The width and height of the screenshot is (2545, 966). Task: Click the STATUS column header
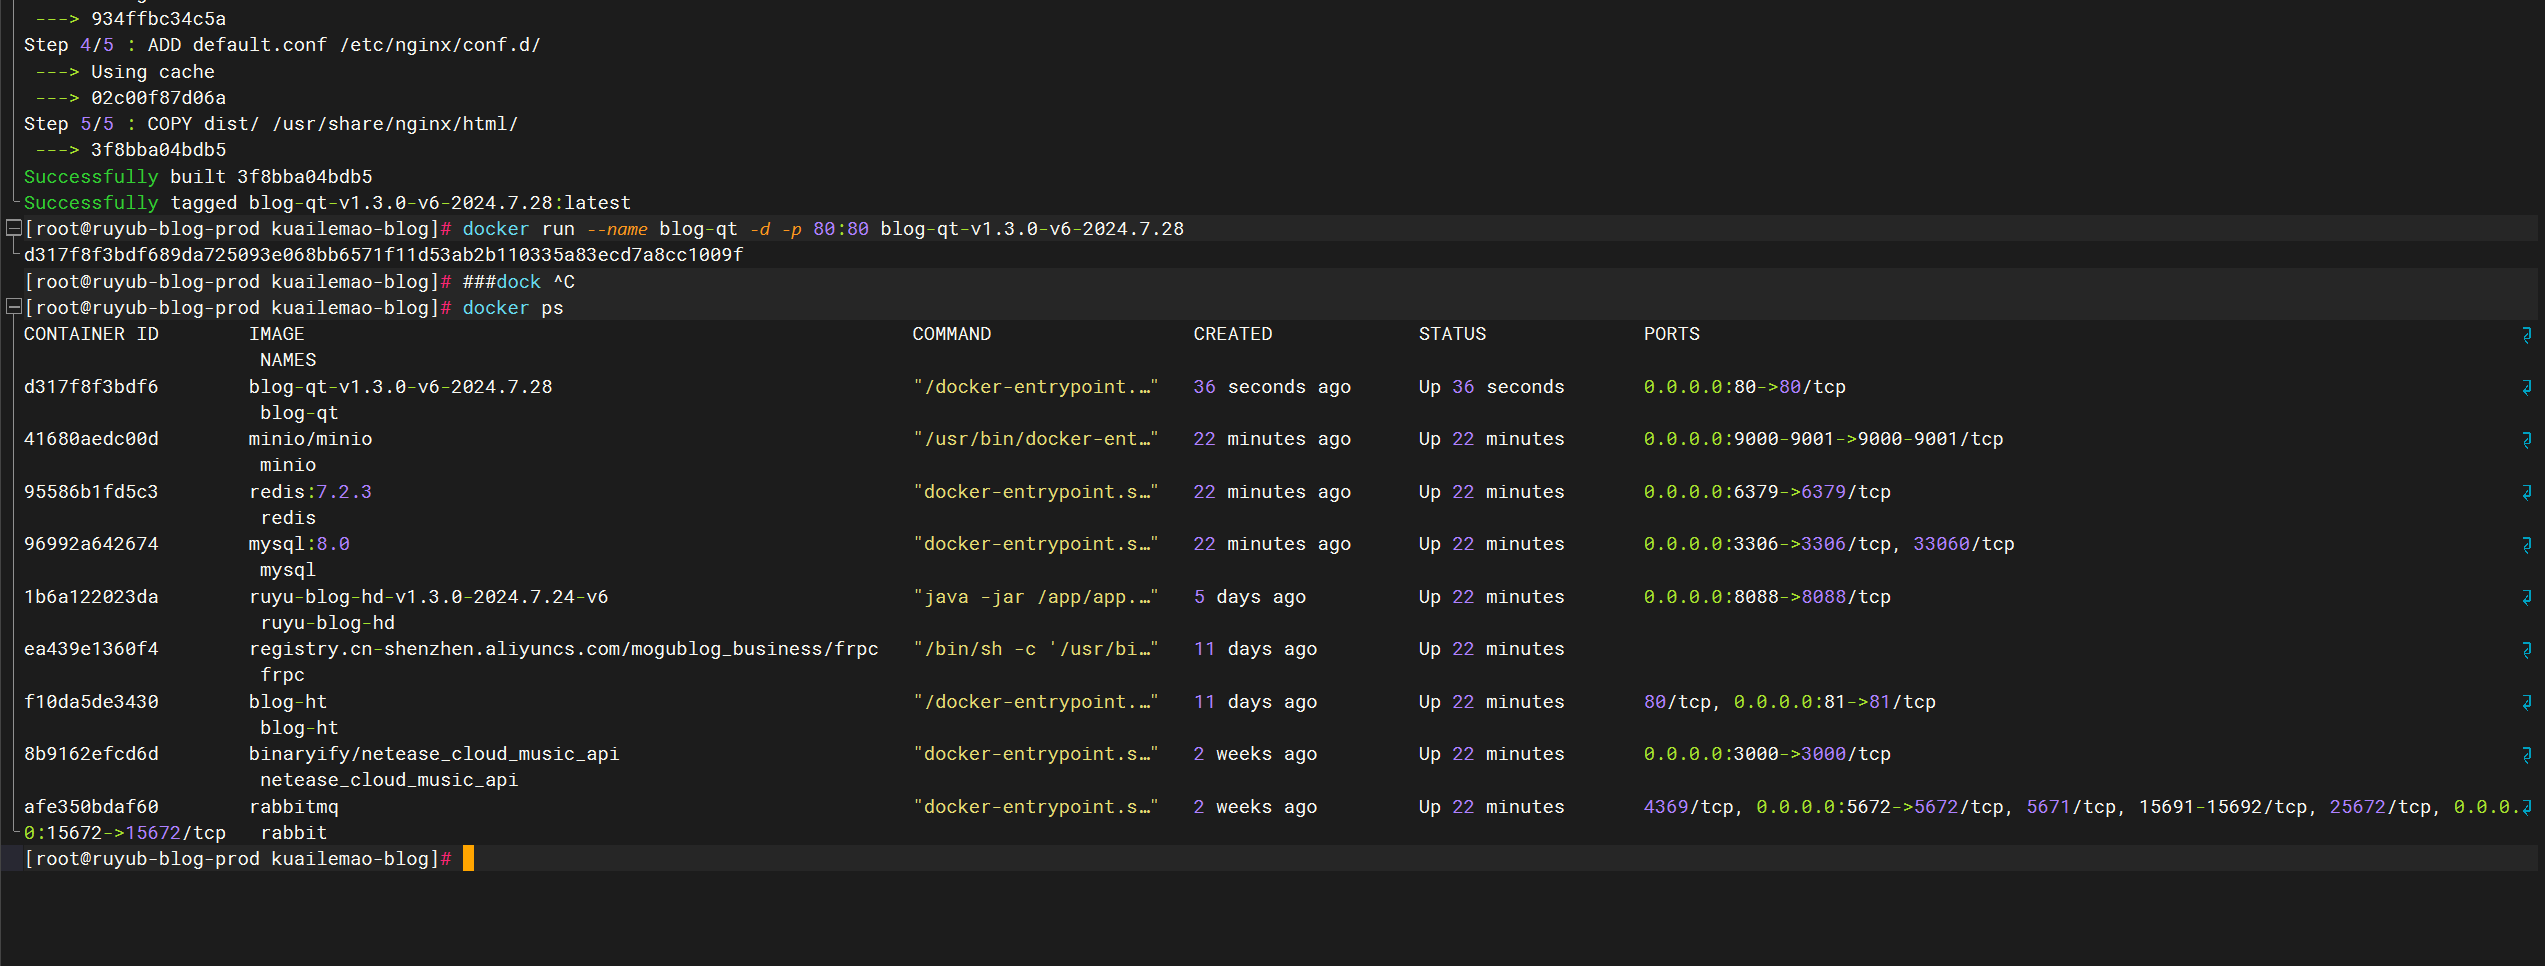1452,334
